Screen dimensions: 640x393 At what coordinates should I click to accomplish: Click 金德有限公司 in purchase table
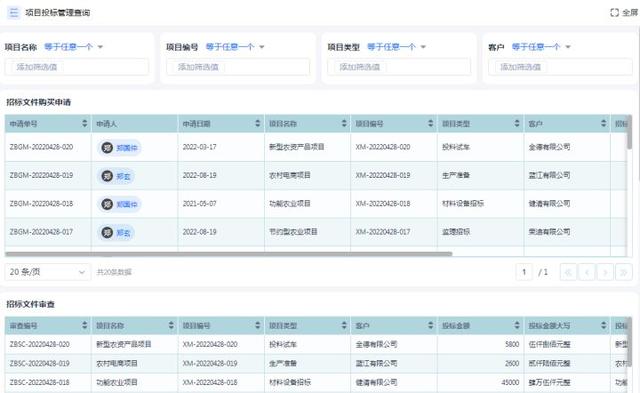point(549,147)
